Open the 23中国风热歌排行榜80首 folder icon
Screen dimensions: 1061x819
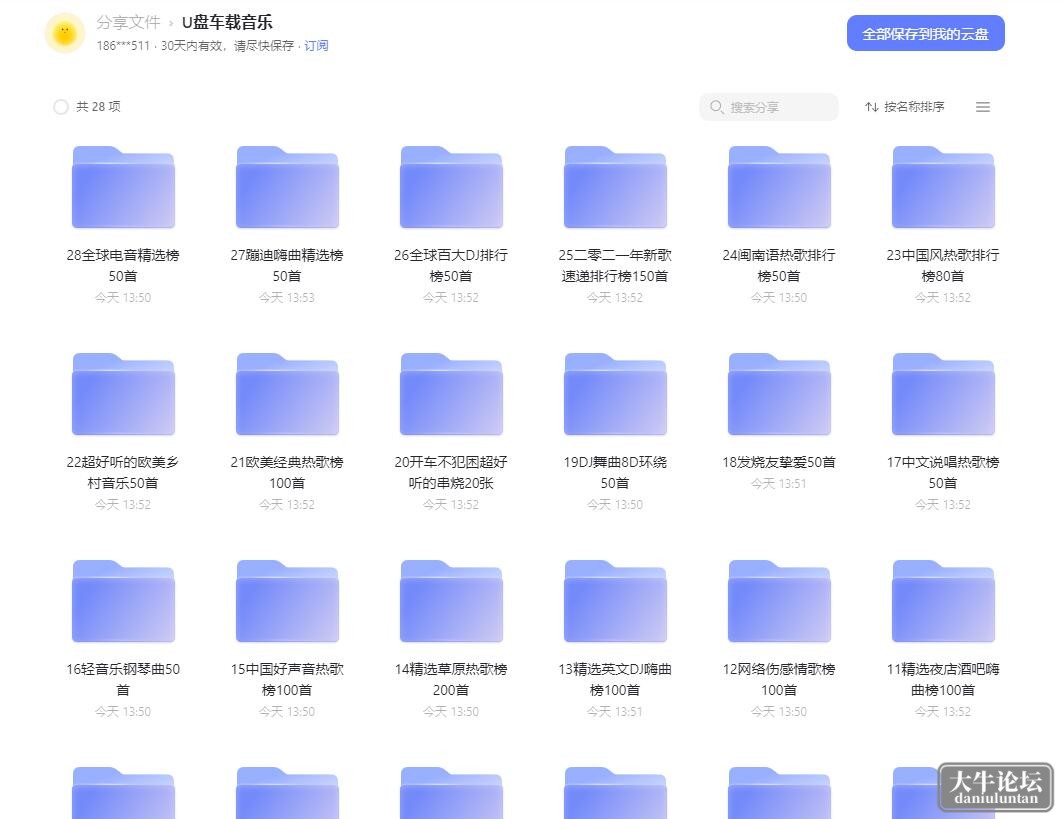(x=943, y=187)
